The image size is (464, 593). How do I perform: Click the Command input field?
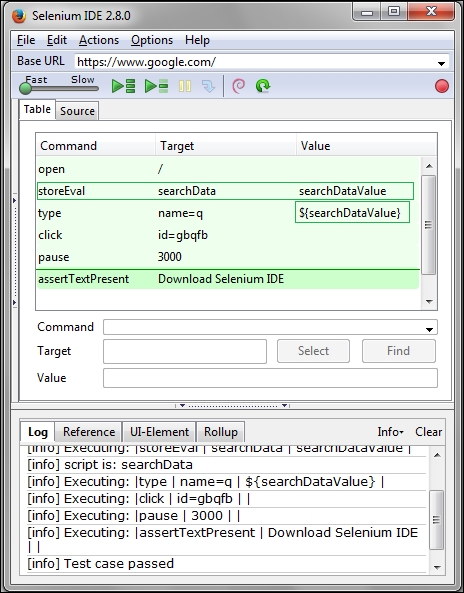[263, 327]
